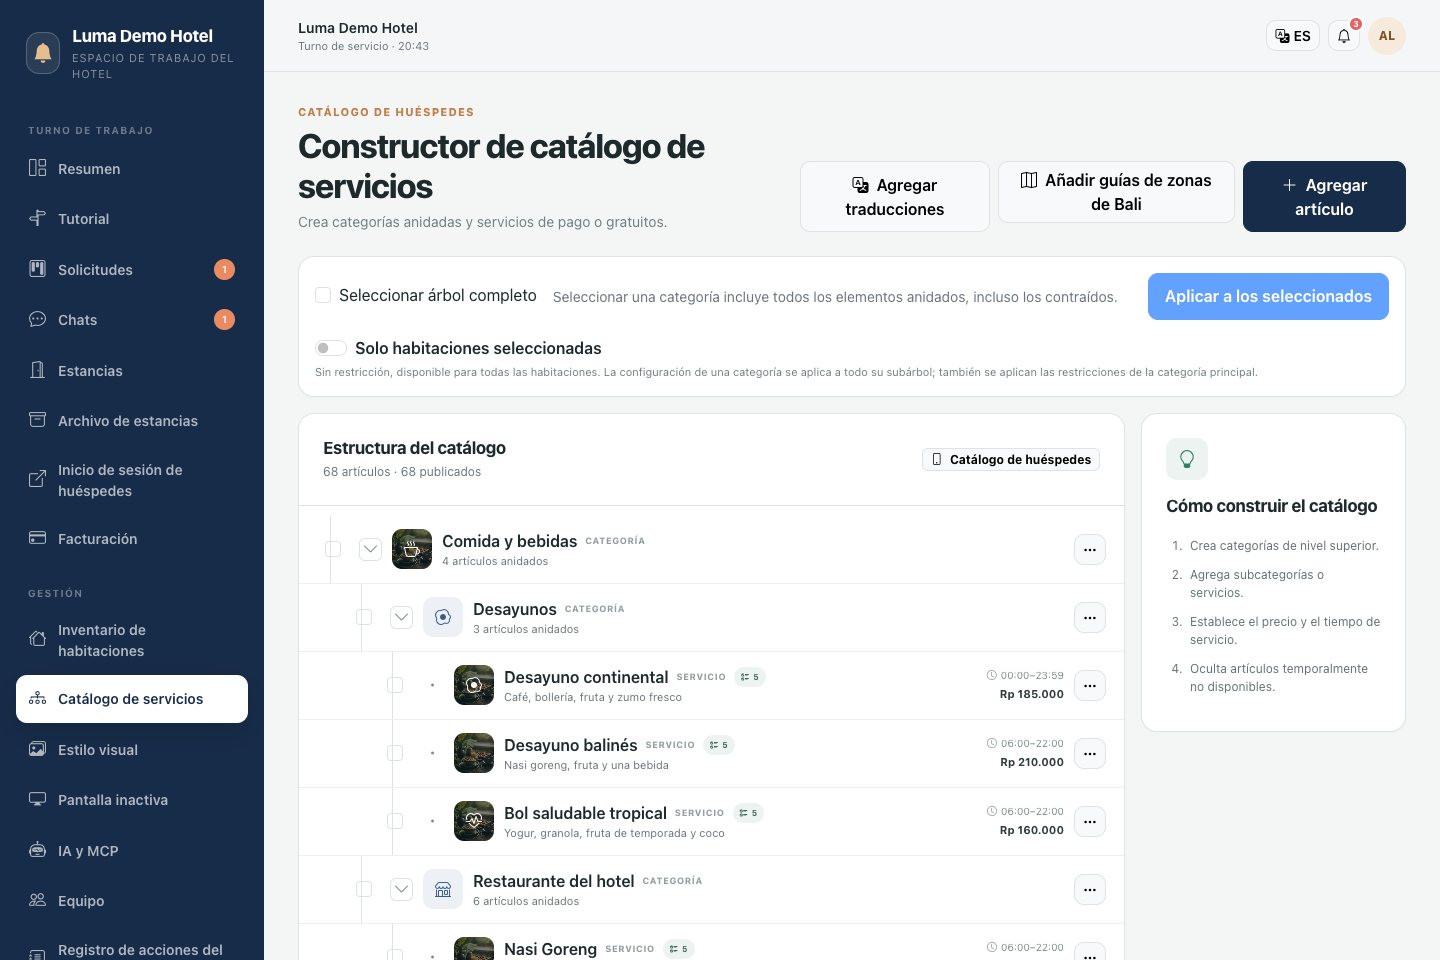This screenshot has height=960, width=1440.
Task: Check the Desayunos category checkbox
Action: pyautogui.click(x=364, y=617)
